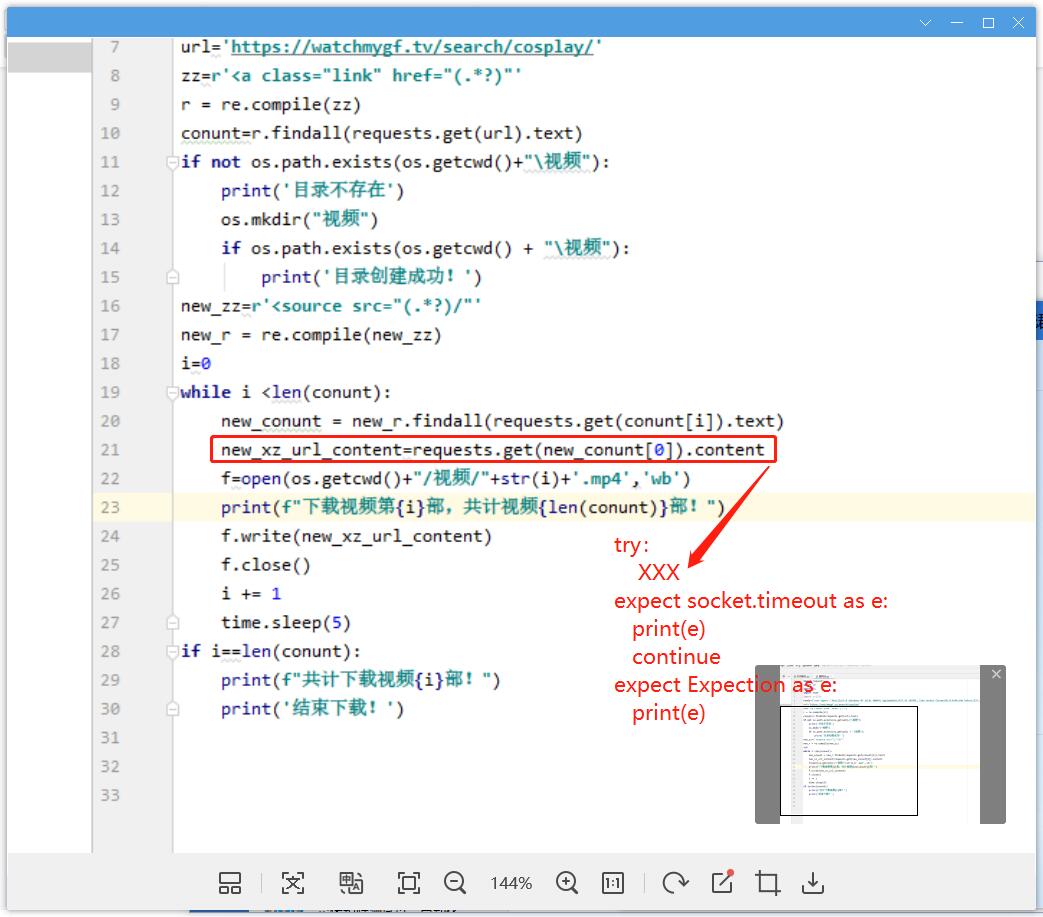Screen dimensions: 1043x917
Task: Click the image translate icon
Action: click(351, 883)
